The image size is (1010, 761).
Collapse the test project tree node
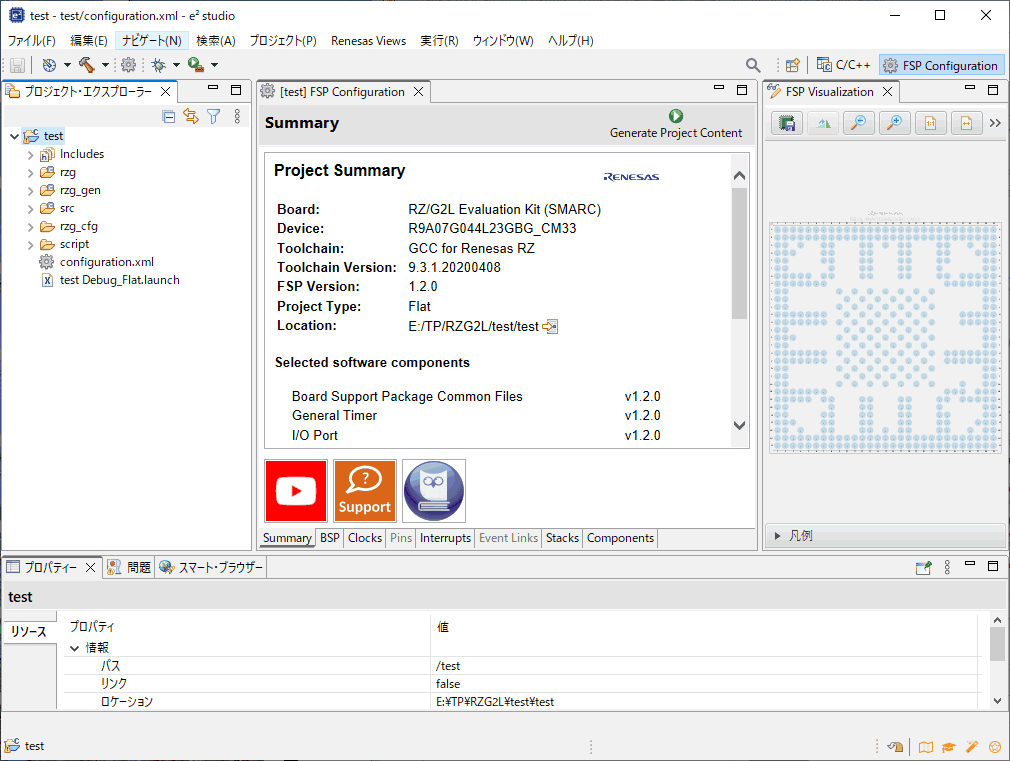(14, 137)
